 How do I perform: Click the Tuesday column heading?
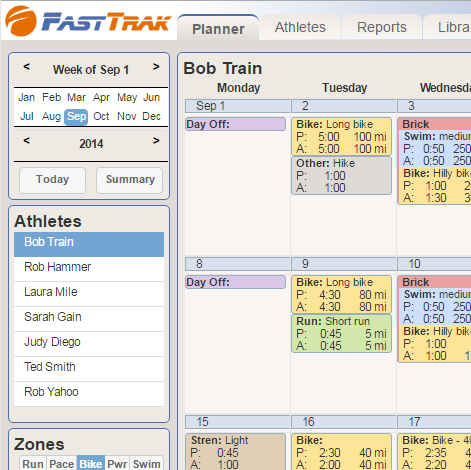tap(345, 88)
